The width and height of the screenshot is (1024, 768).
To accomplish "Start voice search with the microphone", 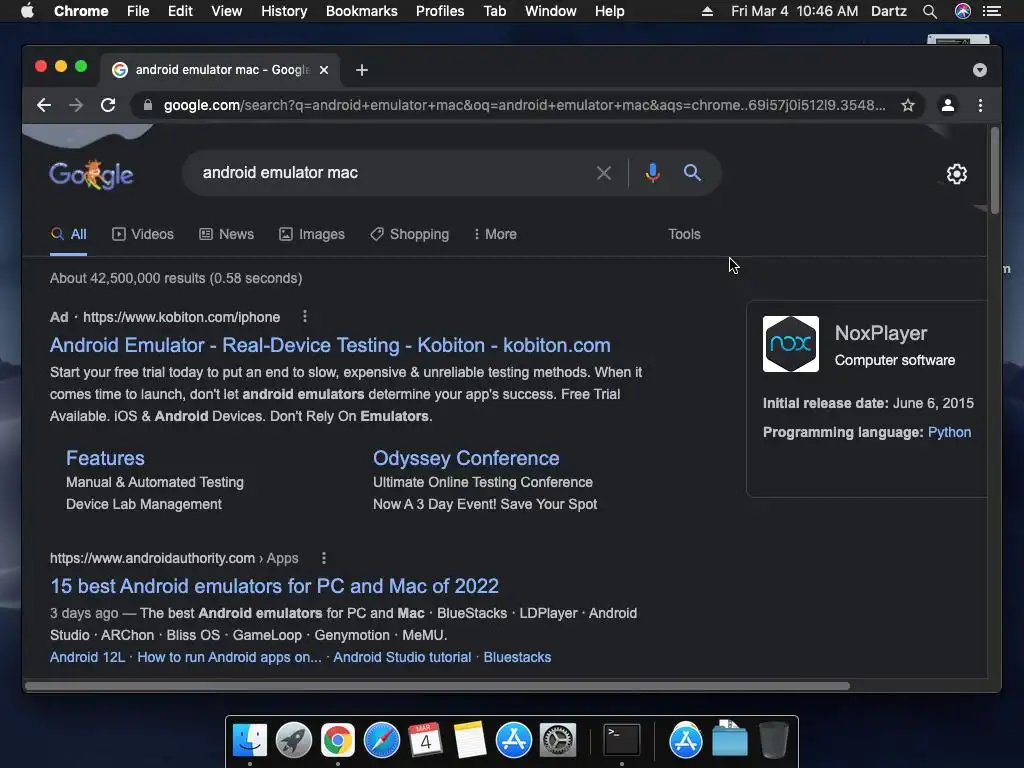I will (x=652, y=173).
